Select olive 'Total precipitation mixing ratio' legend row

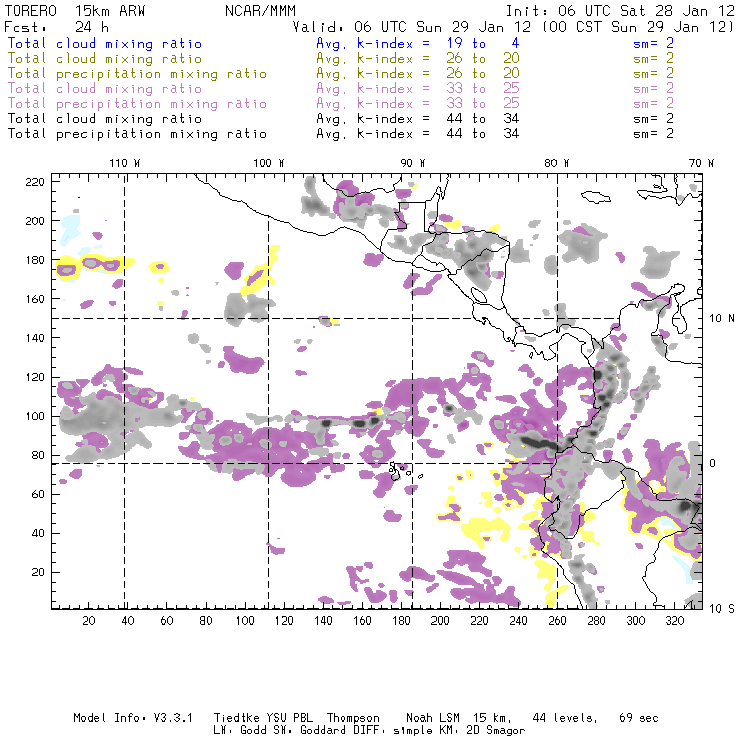(x=137, y=74)
